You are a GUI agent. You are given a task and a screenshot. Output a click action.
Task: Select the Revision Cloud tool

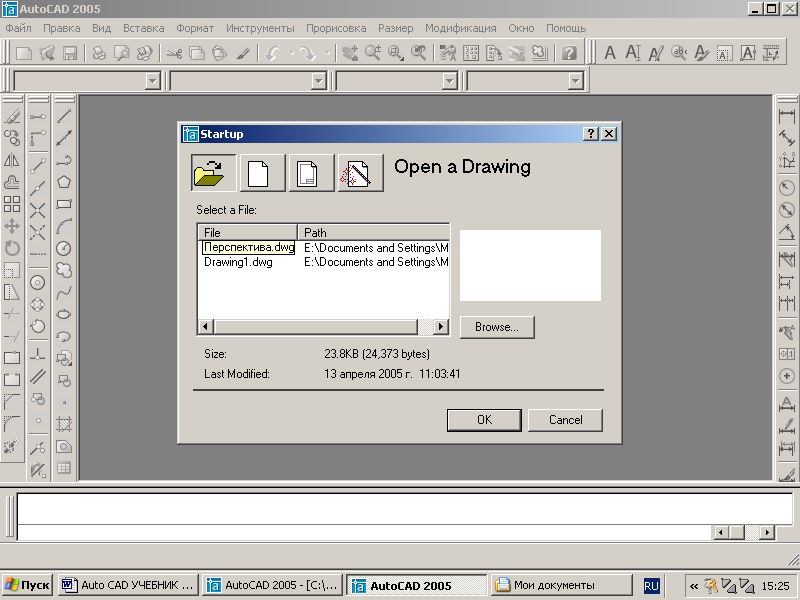coord(64,270)
